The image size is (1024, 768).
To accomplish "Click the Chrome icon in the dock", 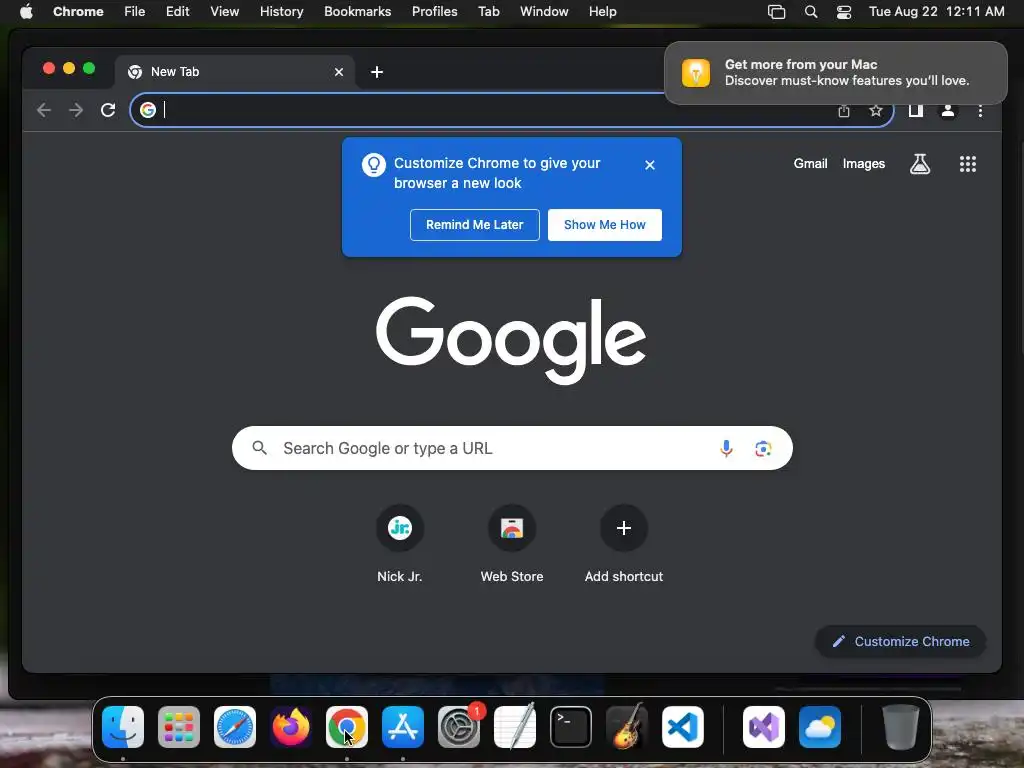I will pos(347,727).
